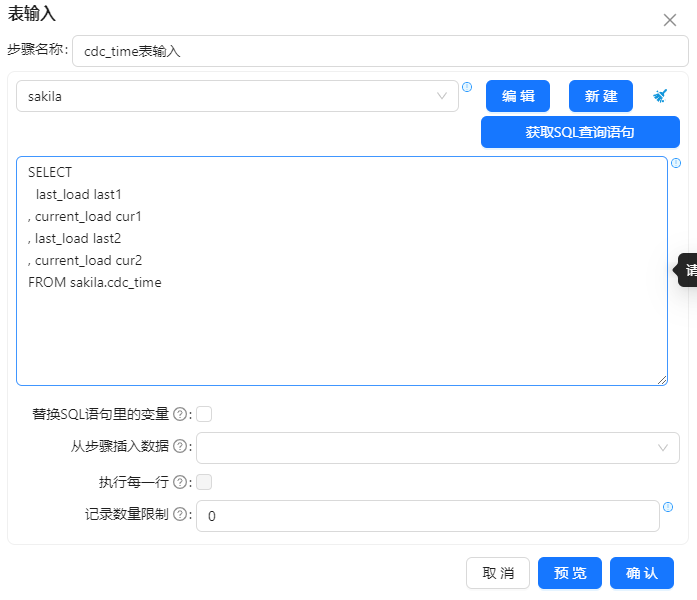Click the help icon next to 执行每一行

180,482
